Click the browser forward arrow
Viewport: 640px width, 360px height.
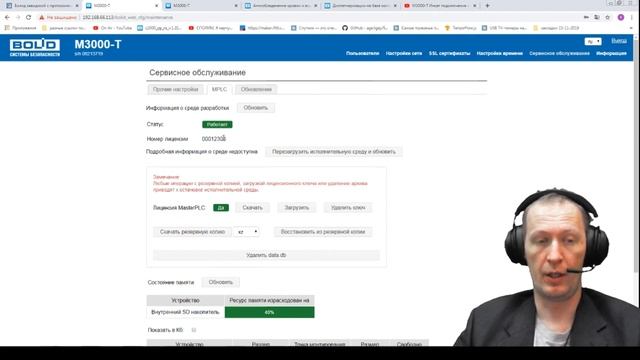(18, 18)
